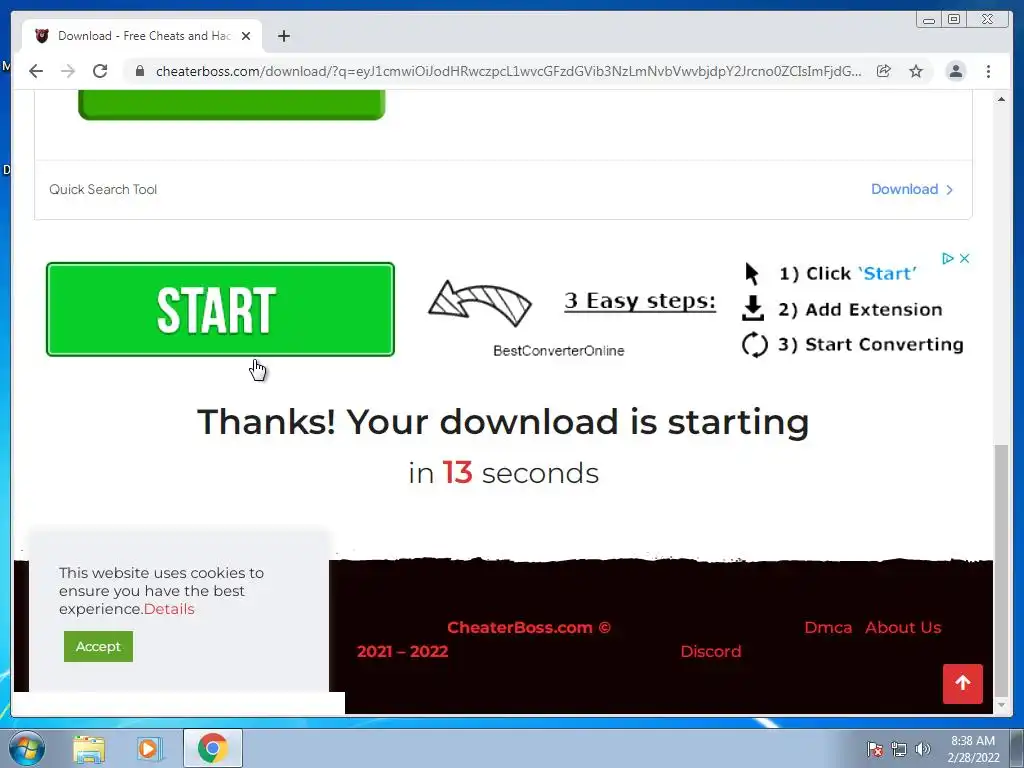
Task: Open the volume speaker tray icon
Action: pyautogui.click(x=923, y=749)
